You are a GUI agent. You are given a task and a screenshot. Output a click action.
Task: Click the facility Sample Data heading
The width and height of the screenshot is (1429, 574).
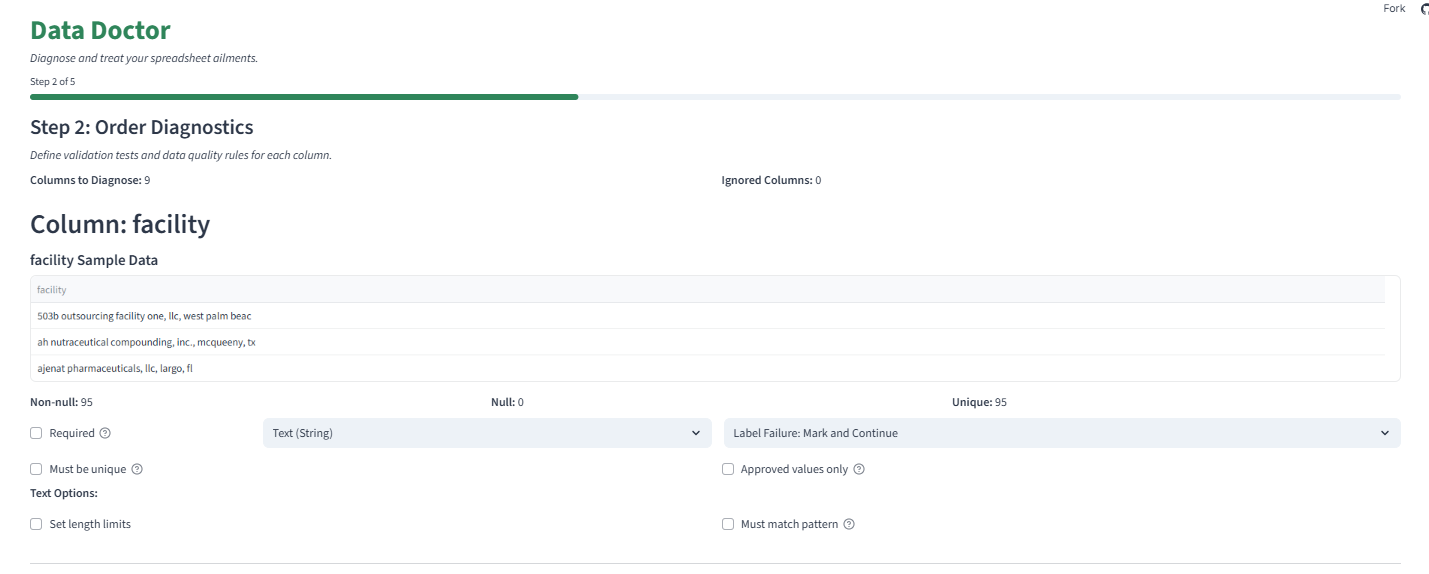click(94, 260)
